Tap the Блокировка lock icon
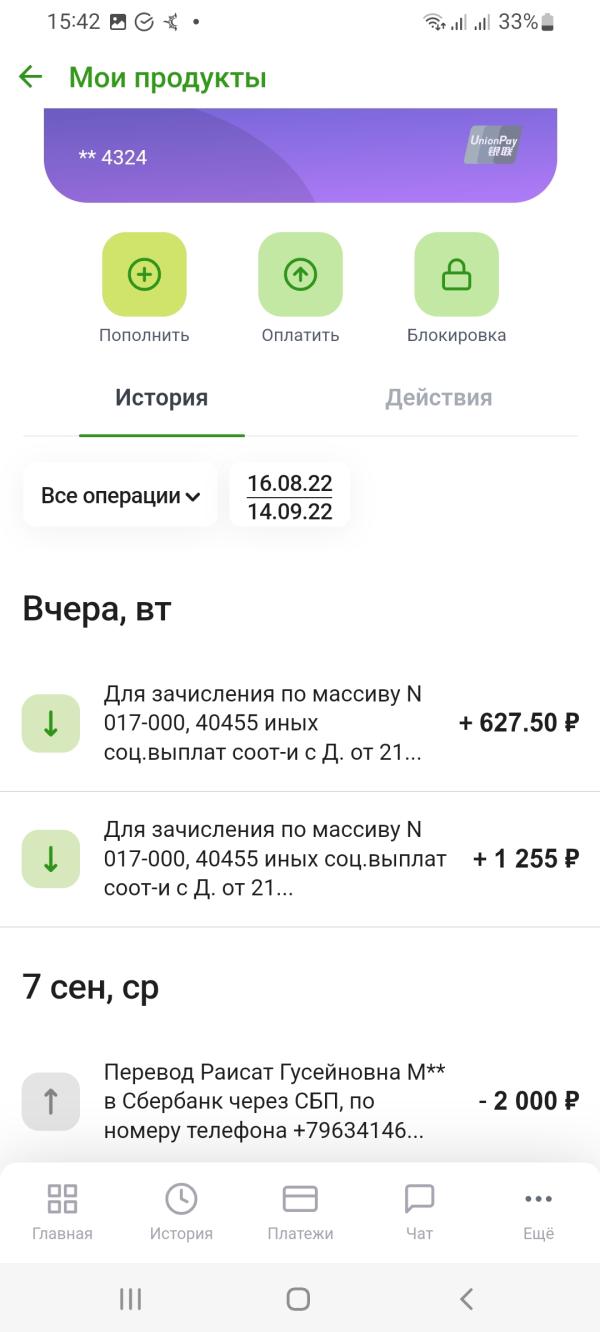Screen dimensions: 600x1332 coord(456,275)
